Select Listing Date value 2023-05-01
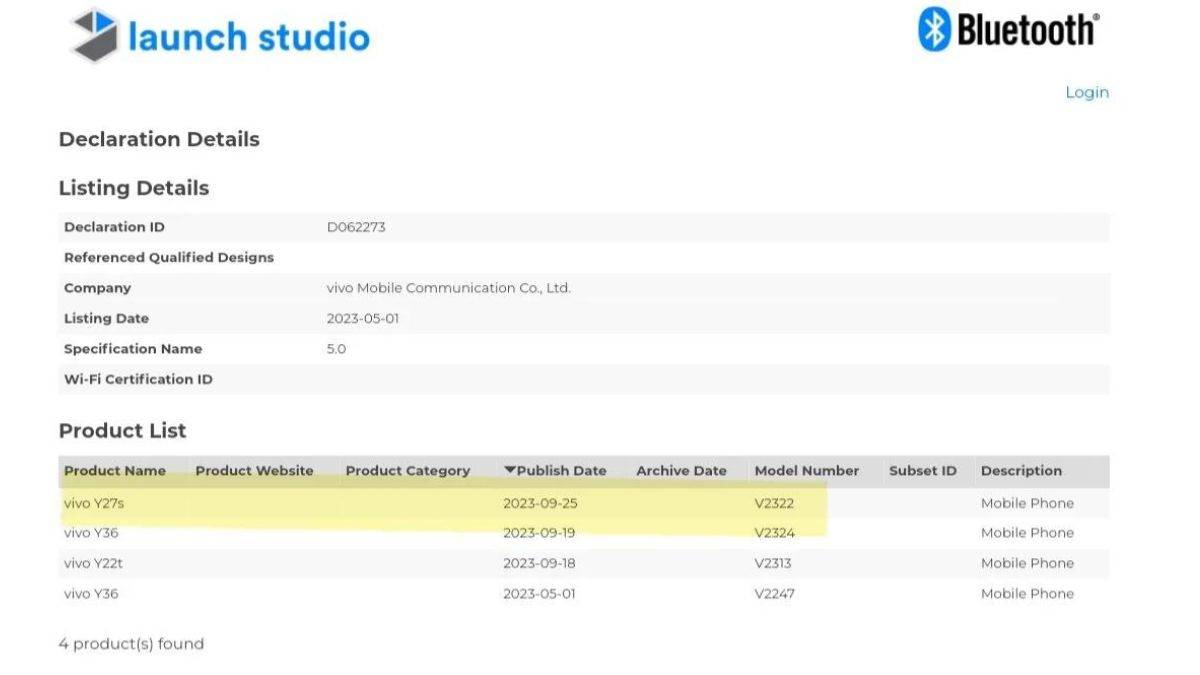Screen dimensions: 1200x675 tap(363, 318)
